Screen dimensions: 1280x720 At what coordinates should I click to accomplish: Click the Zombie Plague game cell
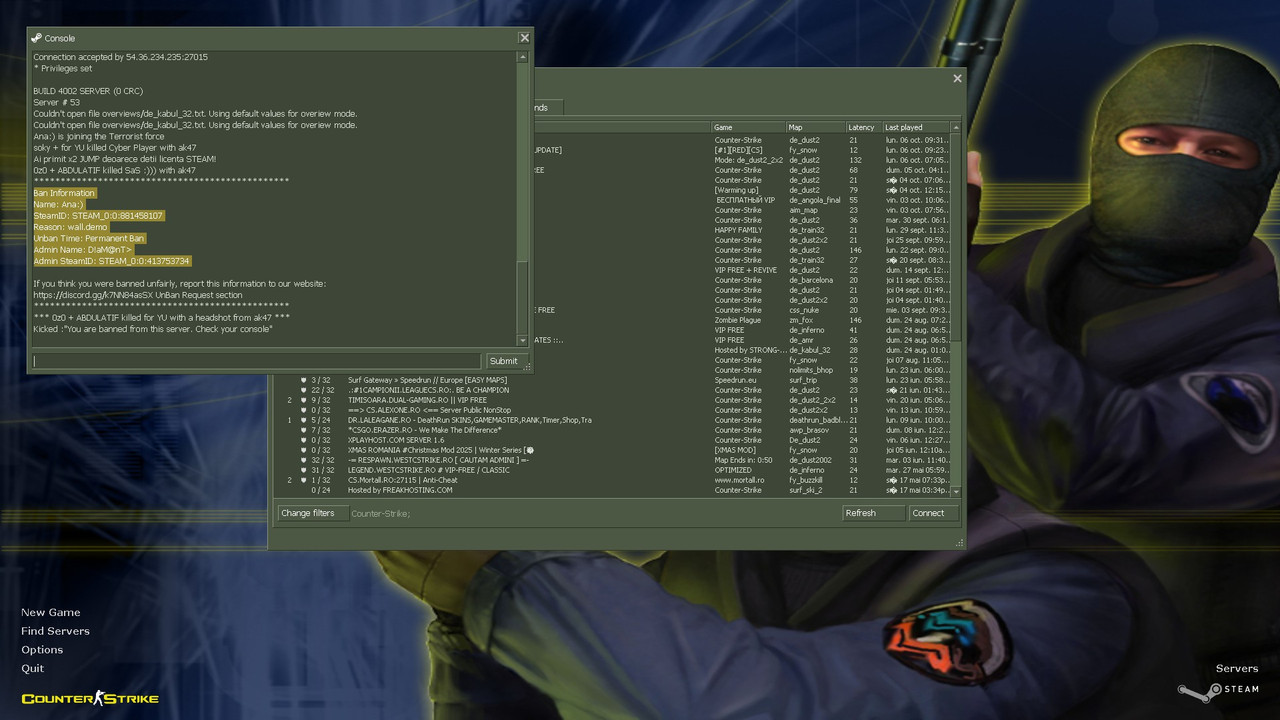tap(739, 320)
